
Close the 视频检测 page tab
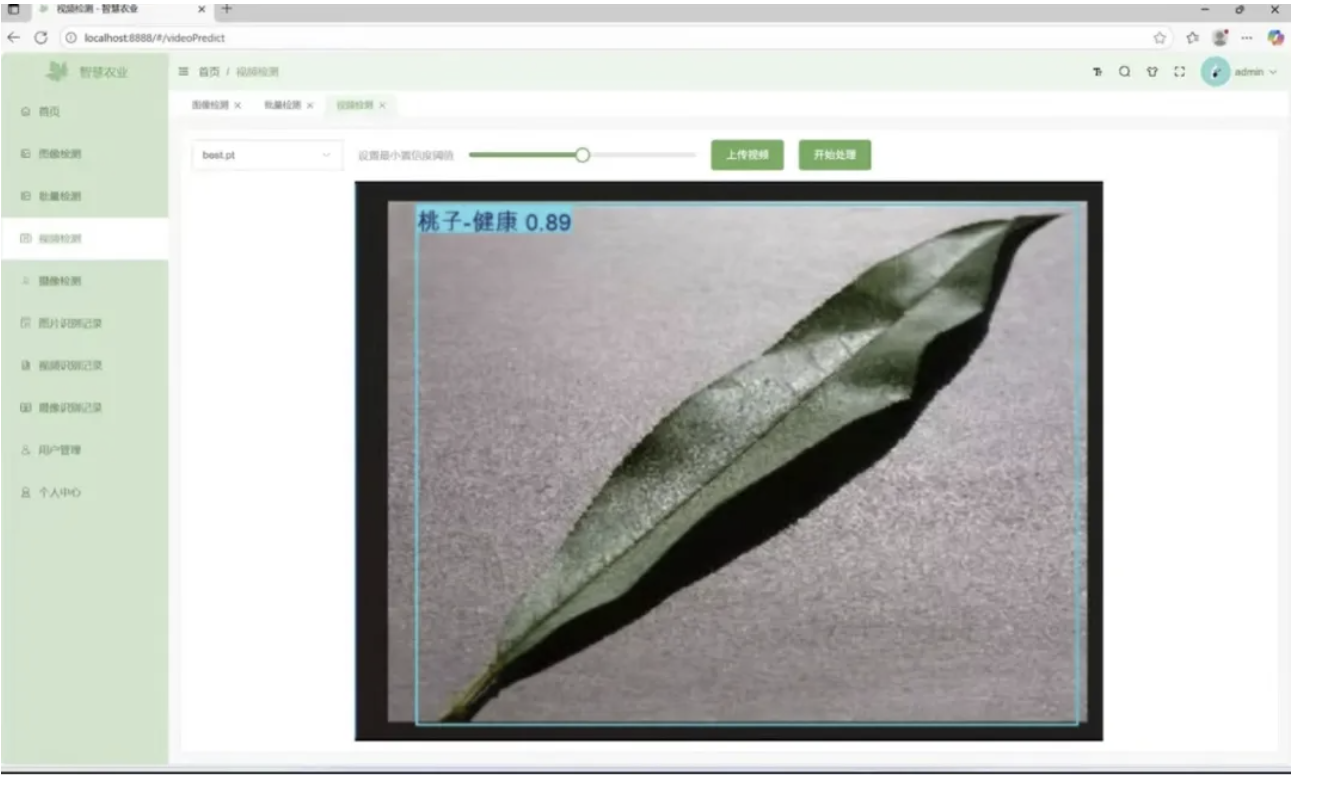coord(382,105)
